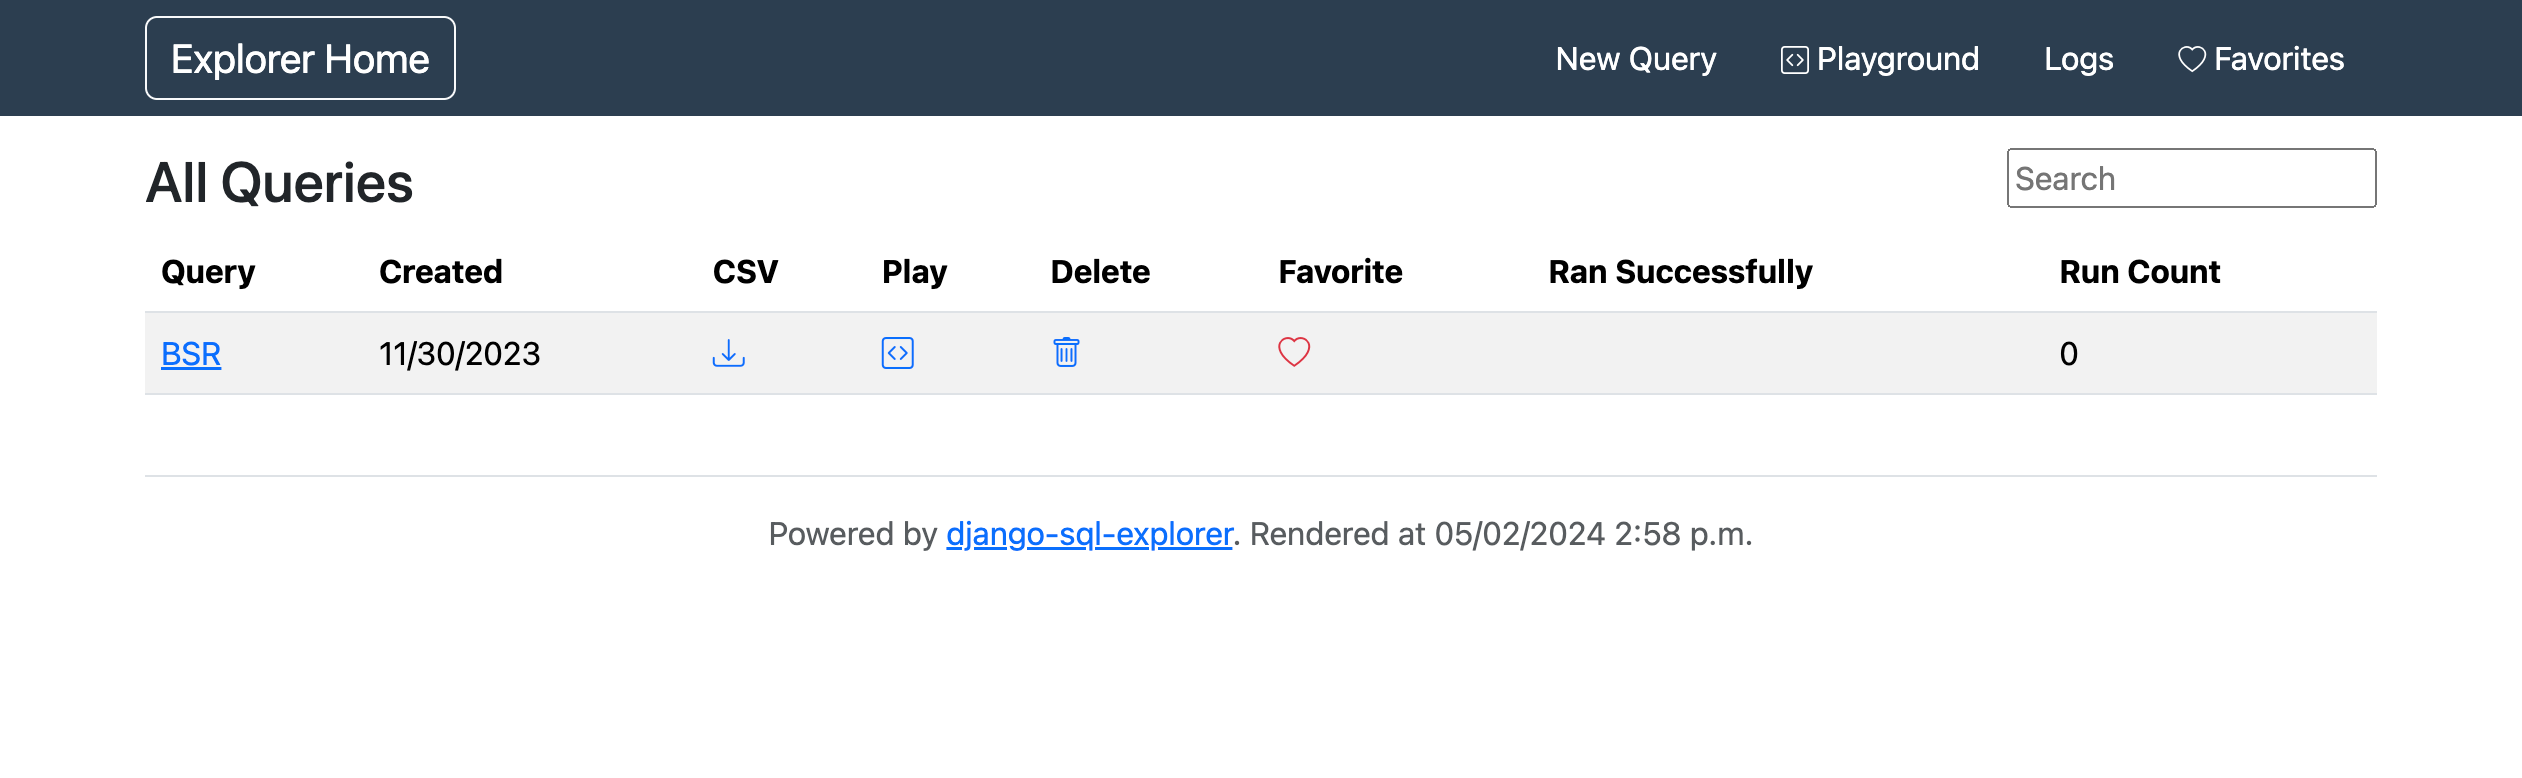This screenshot has height=778, width=2522.
Task: Toggle favorite heart for BSR query
Action: [1294, 352]
